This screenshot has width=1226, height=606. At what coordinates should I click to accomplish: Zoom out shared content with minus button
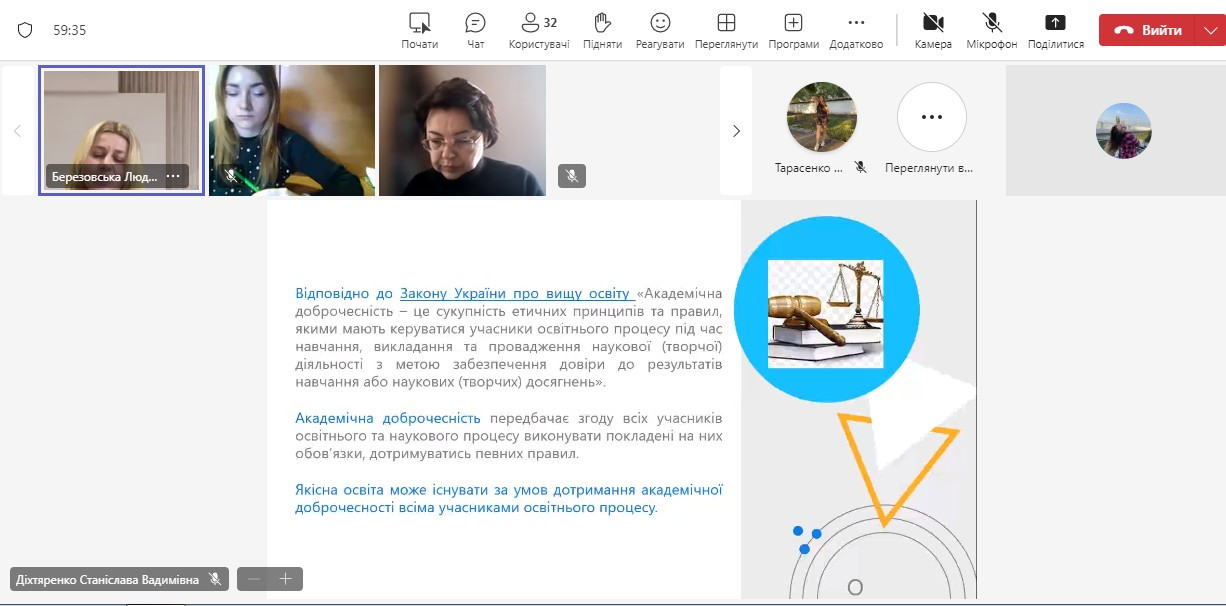pos(254,579)
